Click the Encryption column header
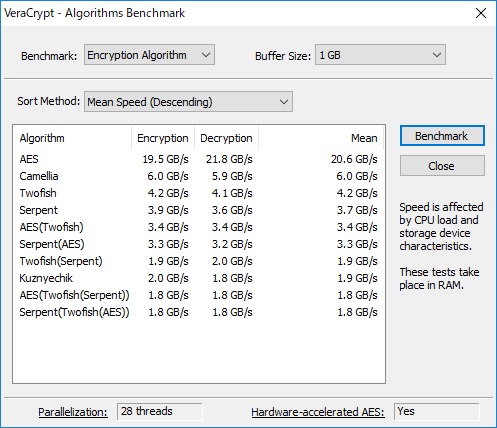Viewport: 497px width, 428px height. point(163,138)
